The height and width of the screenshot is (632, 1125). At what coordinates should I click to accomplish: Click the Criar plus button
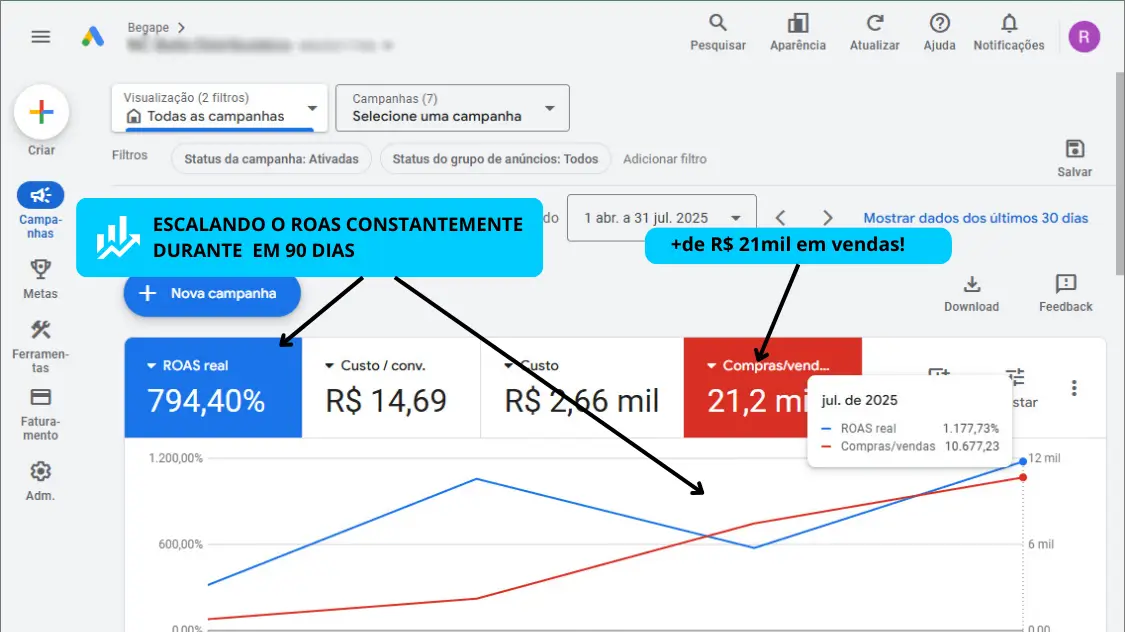[41, 112]
